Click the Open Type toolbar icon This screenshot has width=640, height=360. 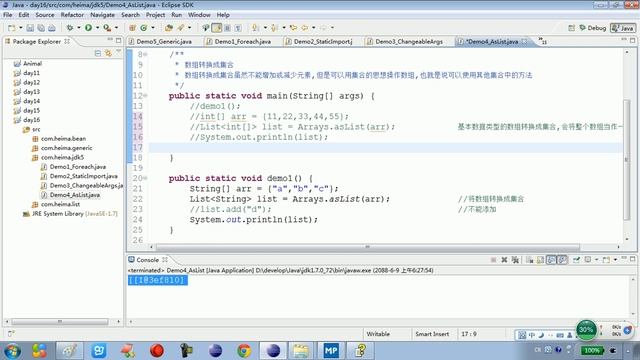click(169, 28)
